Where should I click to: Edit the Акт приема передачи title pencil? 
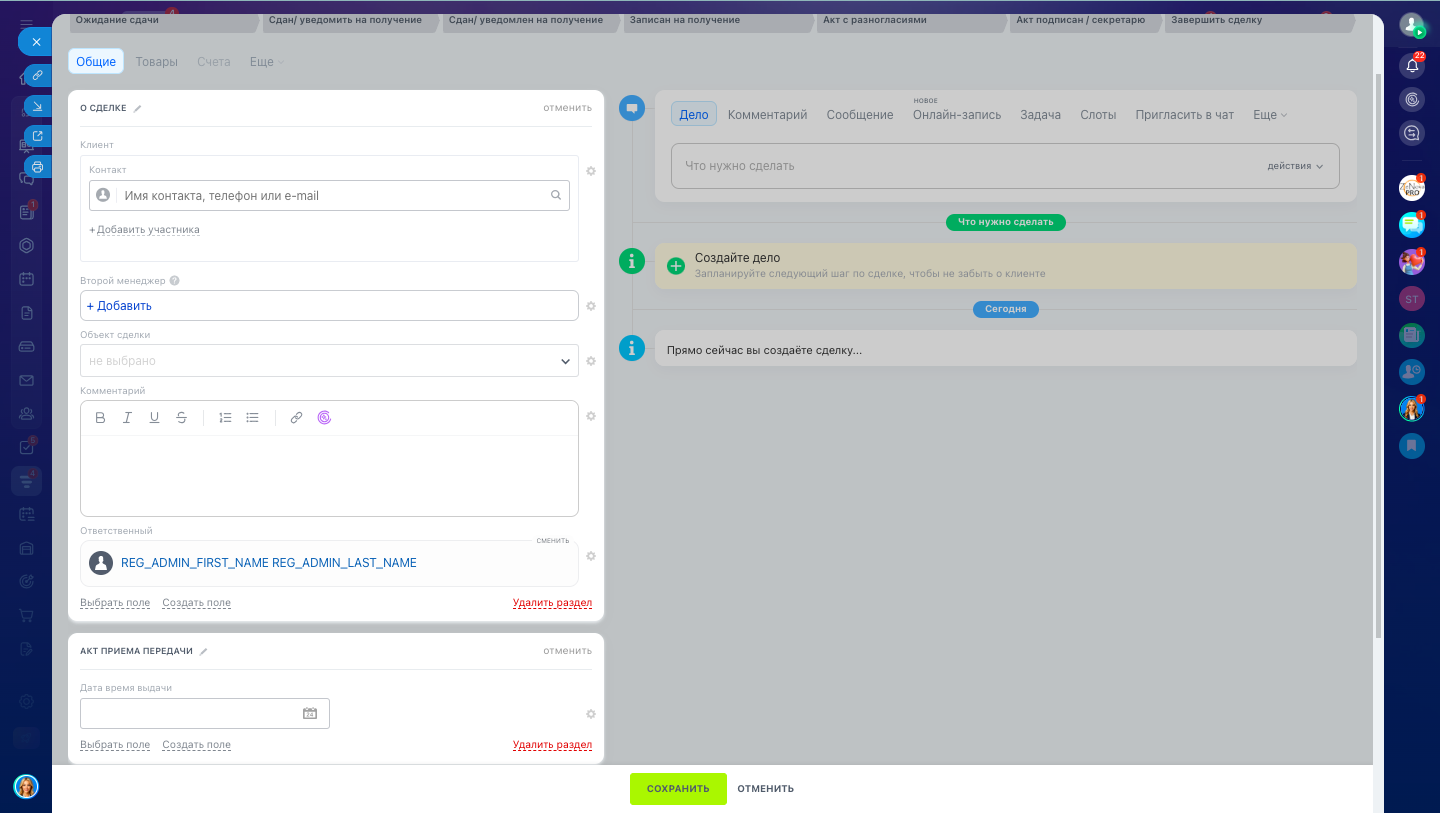203,651
